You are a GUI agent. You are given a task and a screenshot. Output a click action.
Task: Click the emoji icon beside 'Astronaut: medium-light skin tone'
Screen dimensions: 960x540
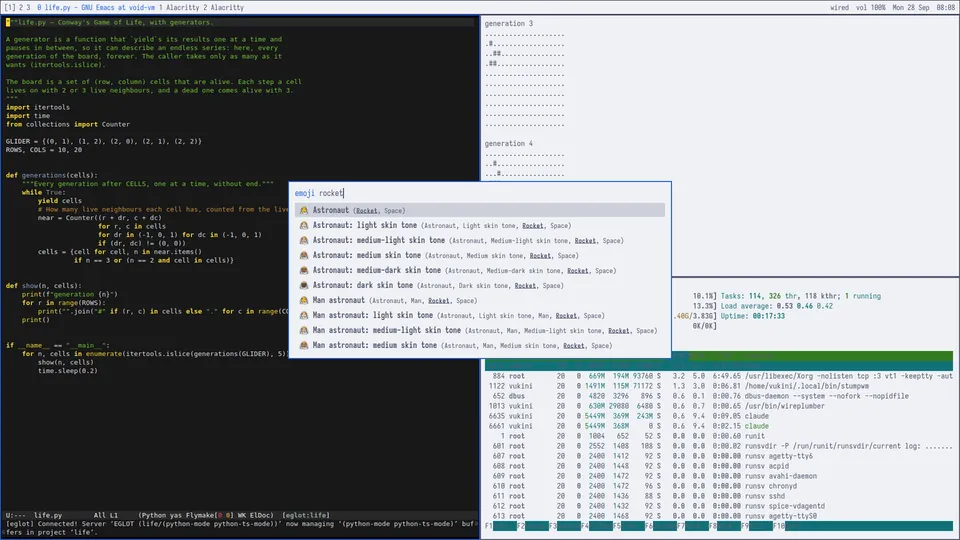[x=304, y=241]
